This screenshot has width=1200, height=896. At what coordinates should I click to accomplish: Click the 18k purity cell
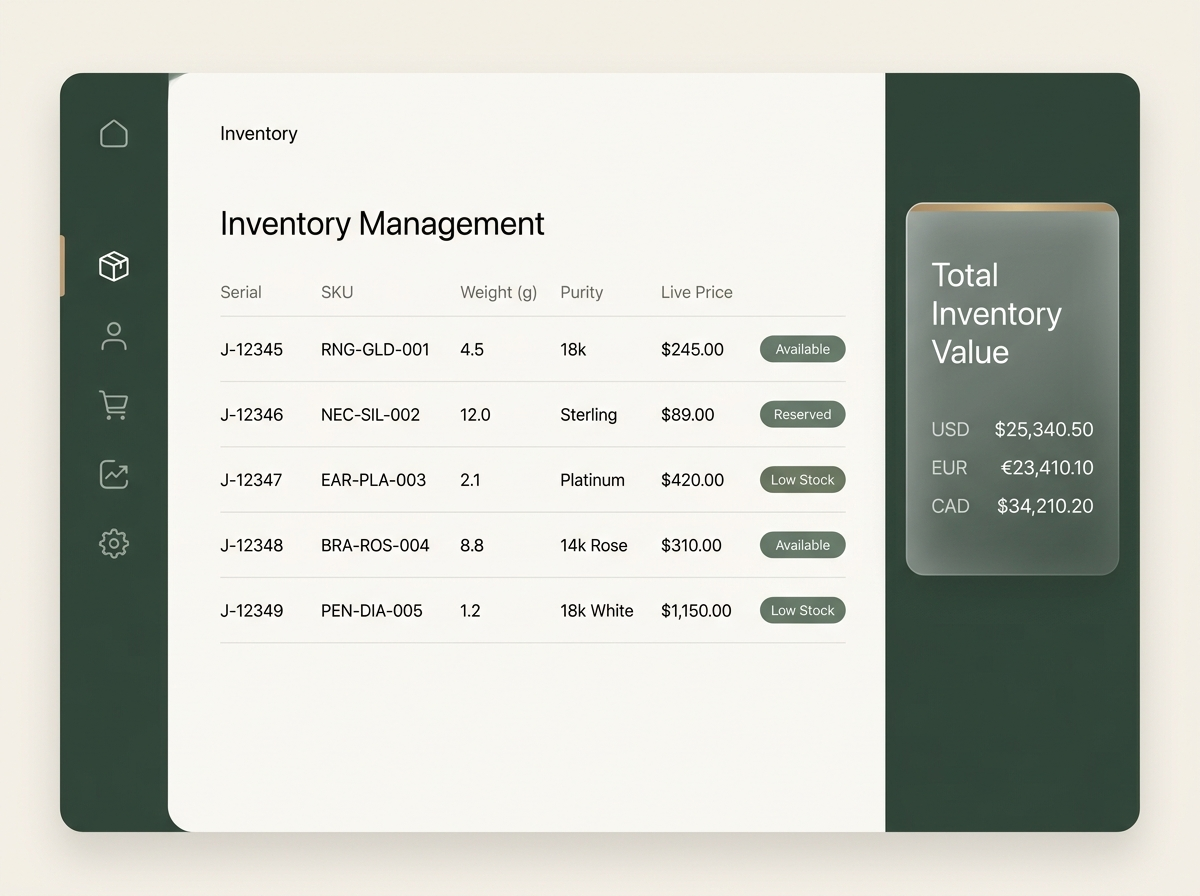[x=574, y=350]
